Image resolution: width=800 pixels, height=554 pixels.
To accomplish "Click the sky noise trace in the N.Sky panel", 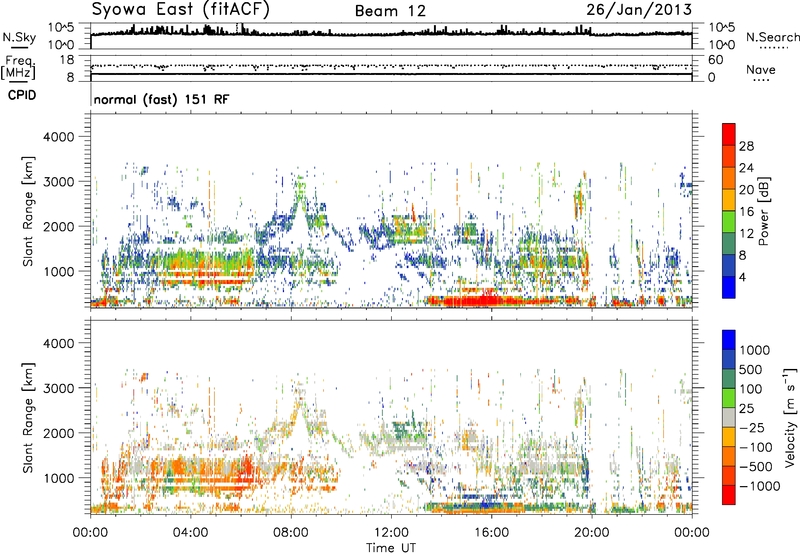I will [x=391, y=33].
